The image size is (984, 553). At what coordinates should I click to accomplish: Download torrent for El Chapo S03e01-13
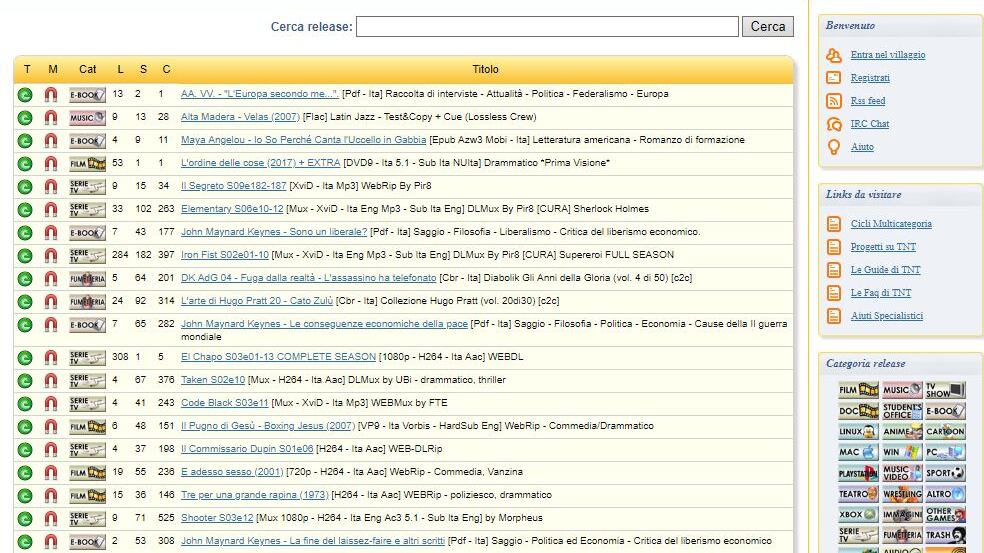(x=25, y=358)
